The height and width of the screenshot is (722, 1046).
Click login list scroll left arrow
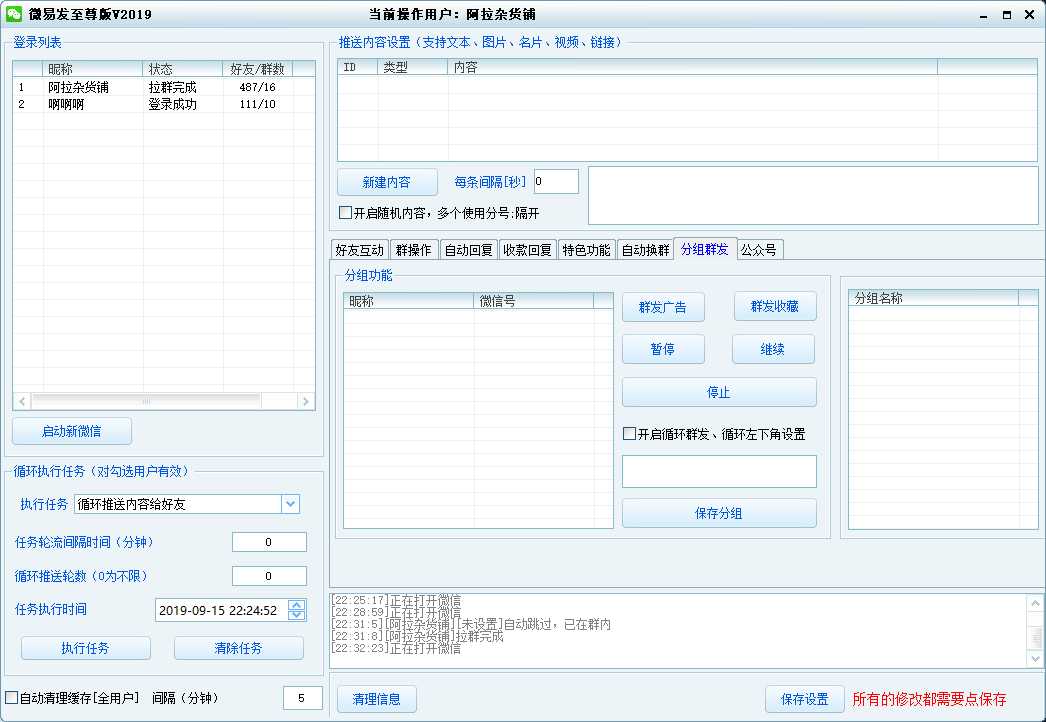tap(22, 401)
